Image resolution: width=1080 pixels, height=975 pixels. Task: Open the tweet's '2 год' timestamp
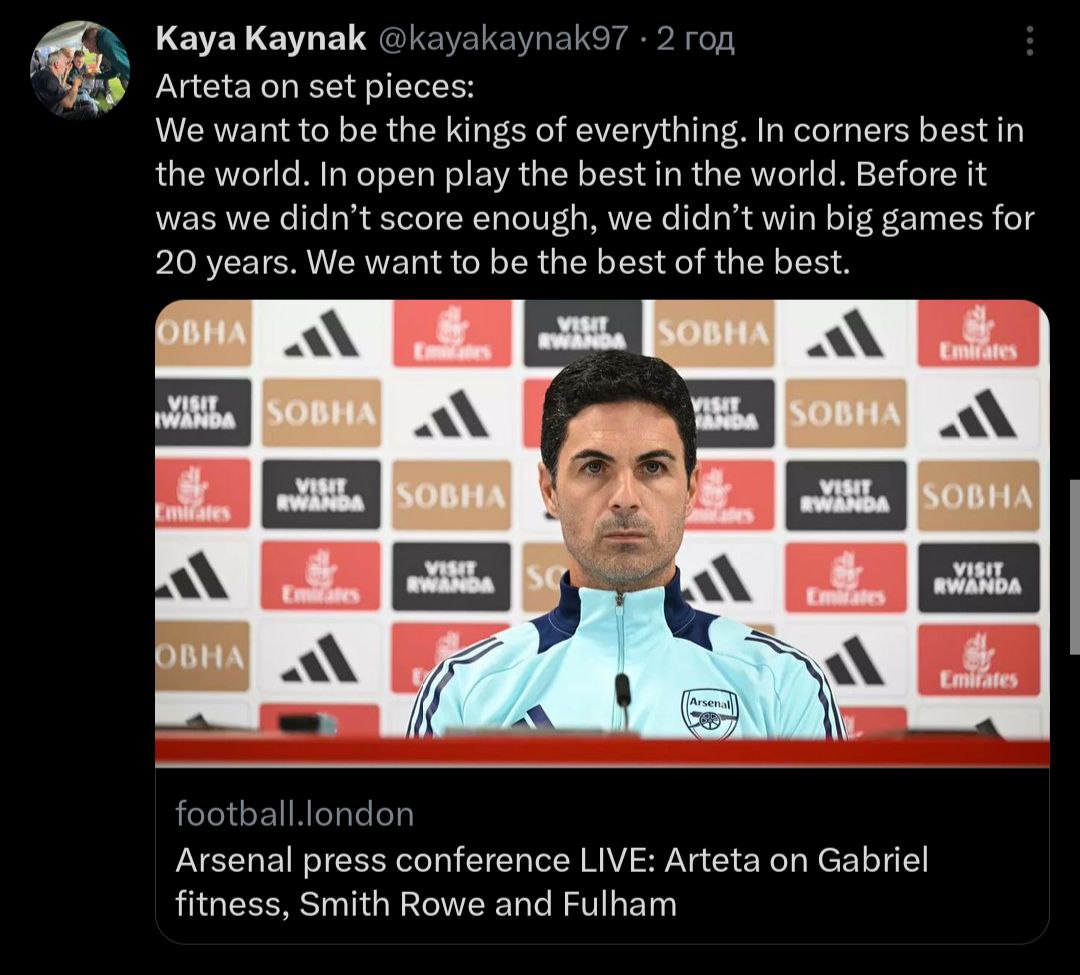point(695,39)
